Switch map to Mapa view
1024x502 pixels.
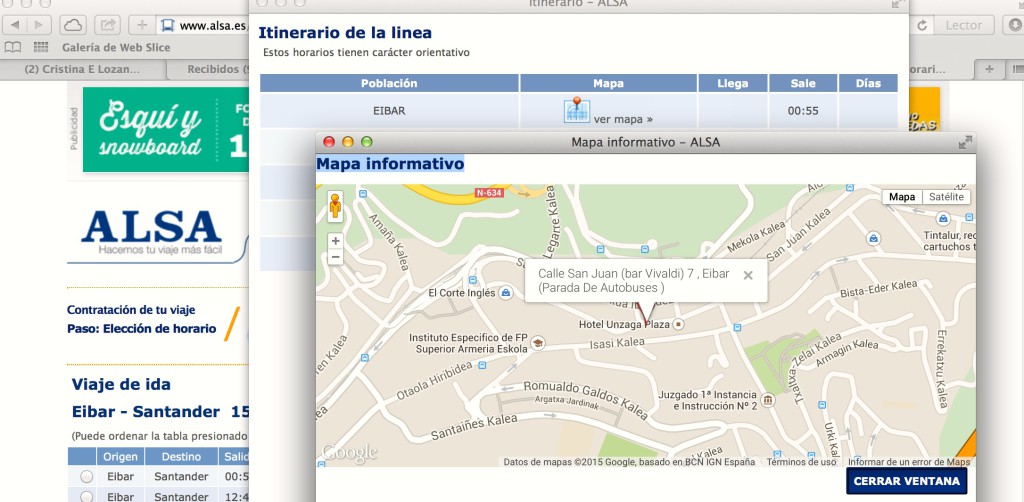point(902,197)
